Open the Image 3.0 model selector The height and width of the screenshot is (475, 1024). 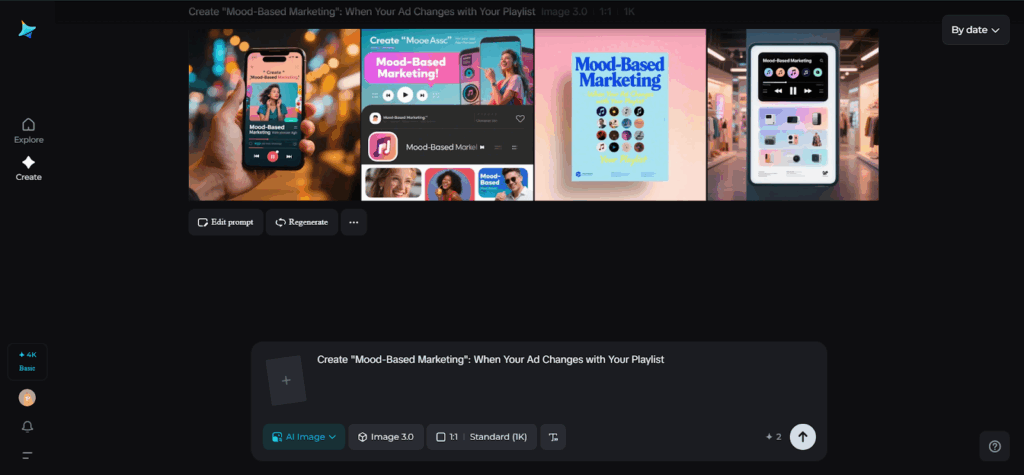click(386, 437)
